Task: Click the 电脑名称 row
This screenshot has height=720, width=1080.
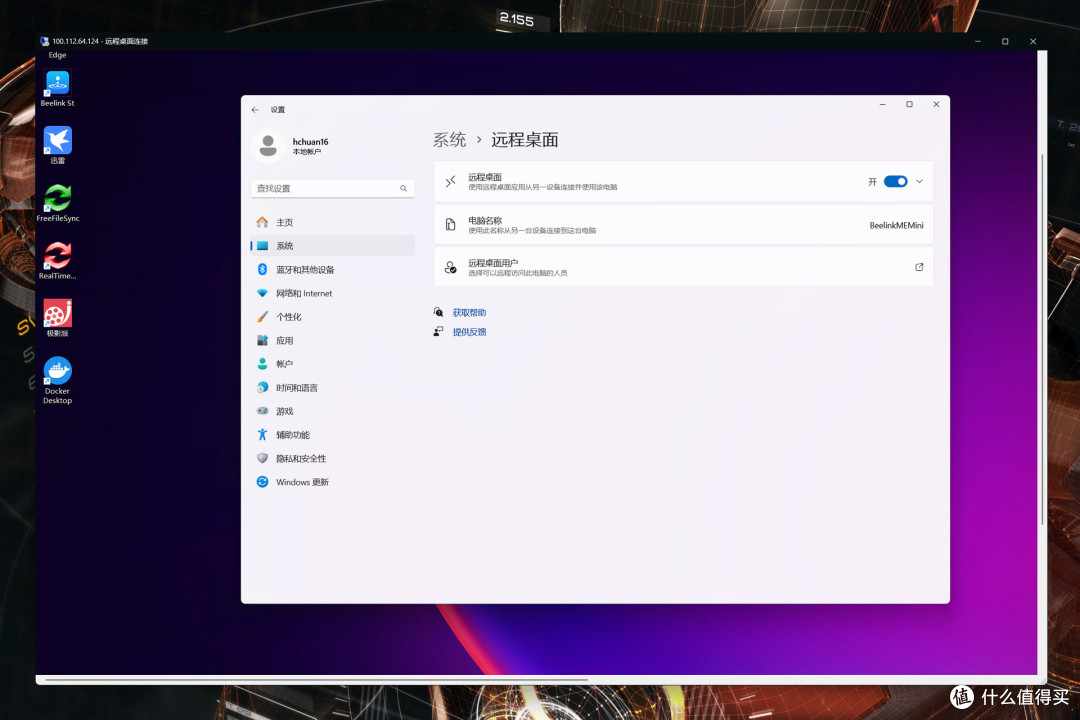Action: tap(683, 225)
